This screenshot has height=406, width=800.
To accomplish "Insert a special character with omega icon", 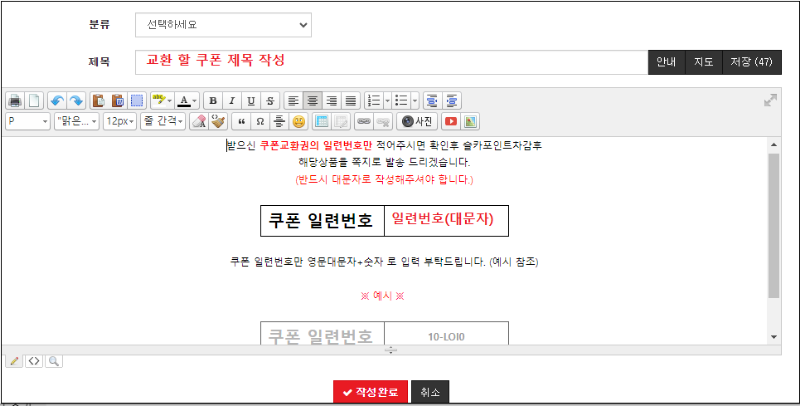I will coord(260,121).
